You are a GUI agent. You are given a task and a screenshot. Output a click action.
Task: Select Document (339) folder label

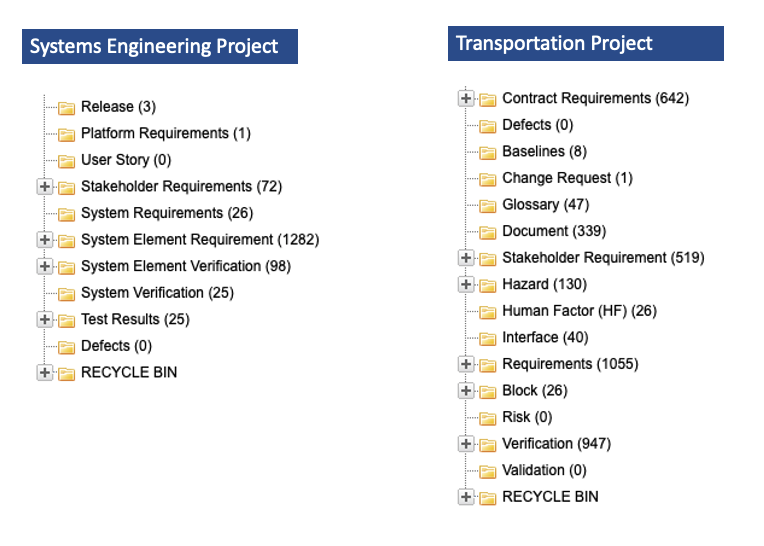[x=554, y=231]
